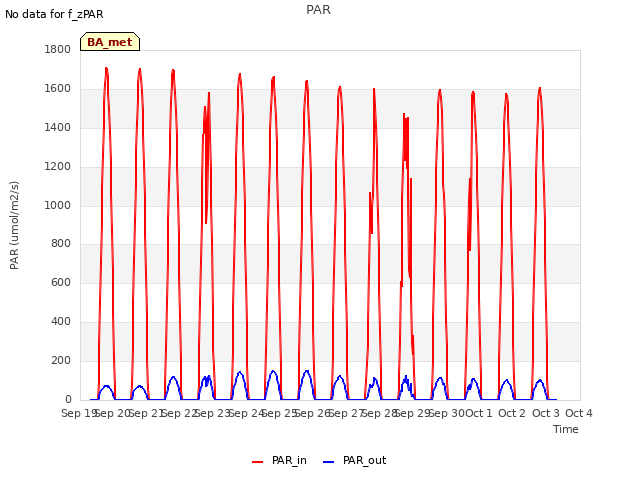Click the PAR (umol/m2/s) y-axis label
The height and width of the screenshot is (480, 640).
[x=14, y=225]
